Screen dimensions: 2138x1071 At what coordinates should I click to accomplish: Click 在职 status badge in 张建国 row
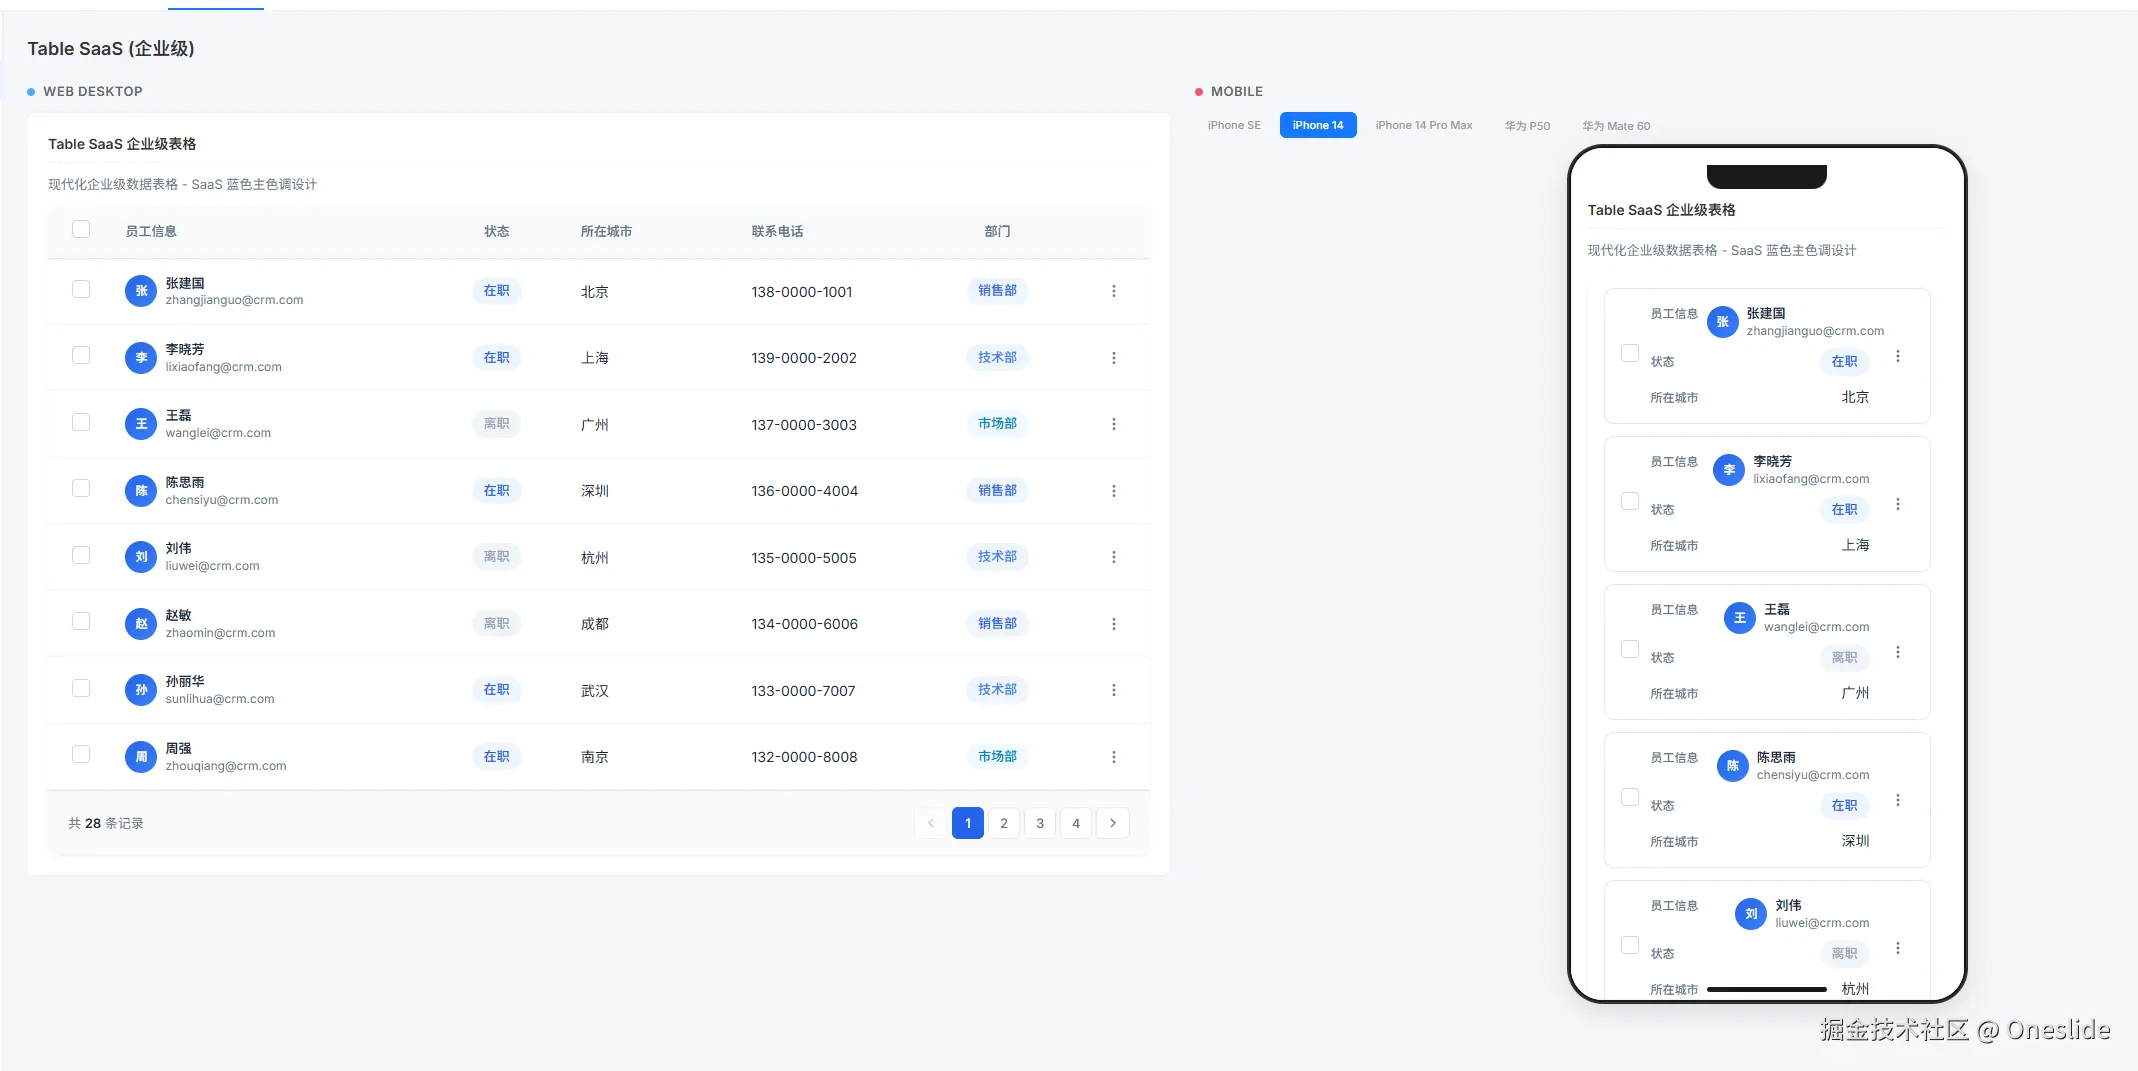click(x=496, y=290)
